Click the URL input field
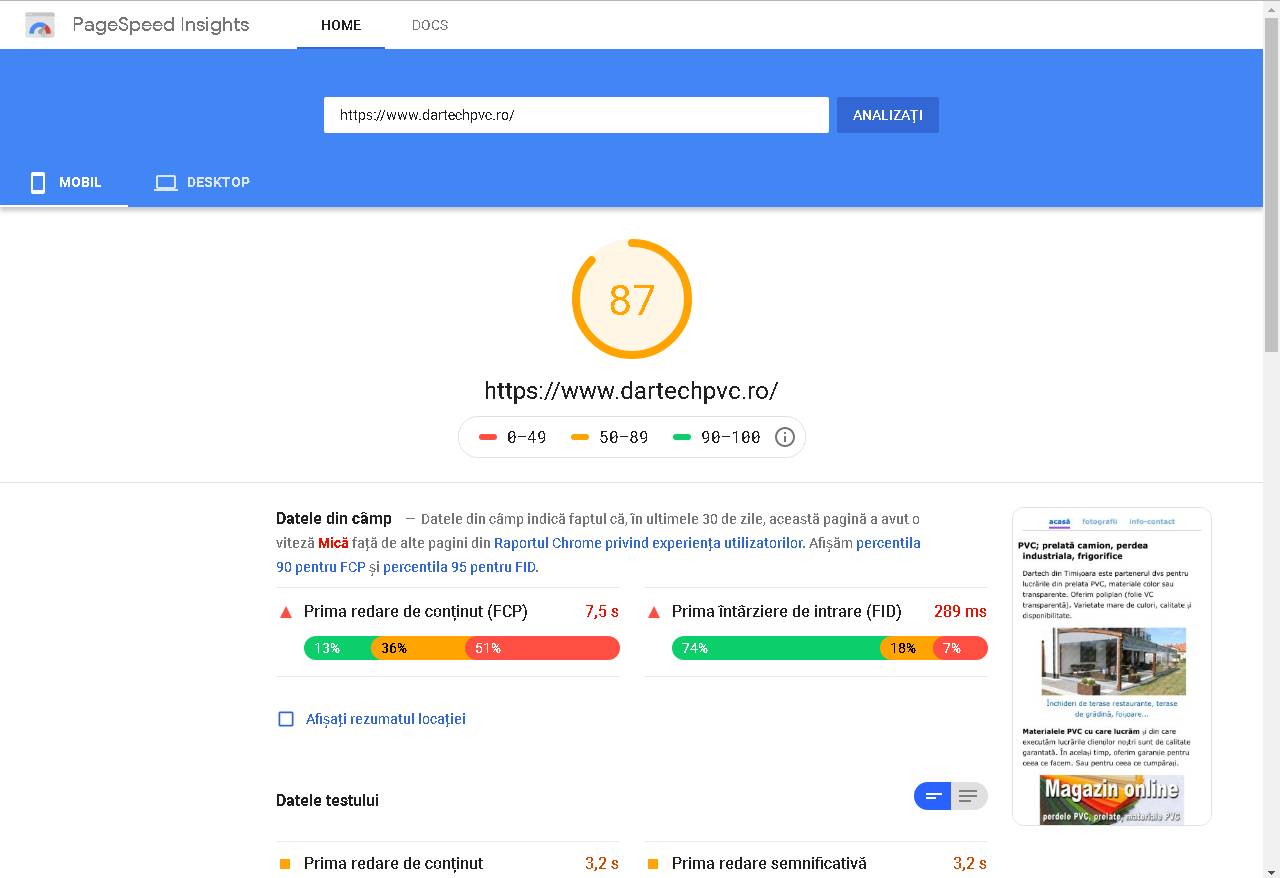 click(576, 115)
